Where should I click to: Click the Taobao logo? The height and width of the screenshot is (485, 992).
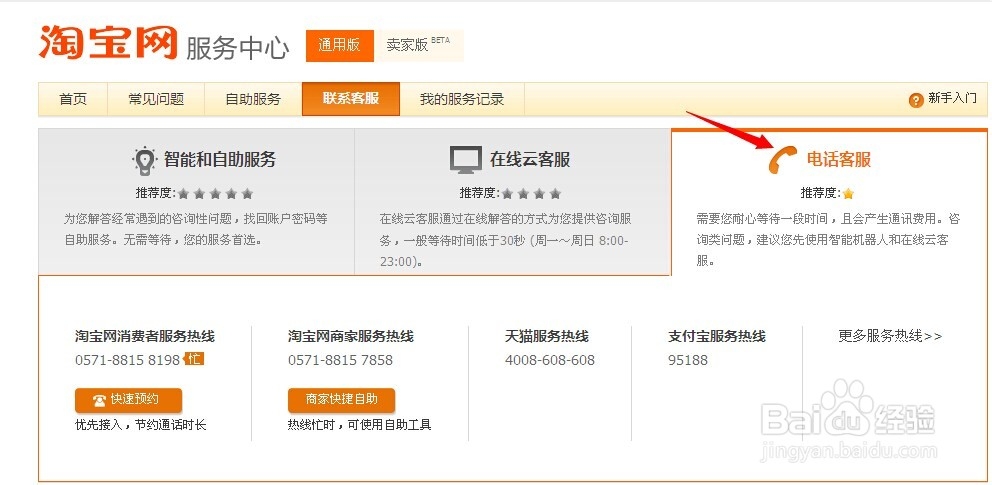tap(108, 42)
